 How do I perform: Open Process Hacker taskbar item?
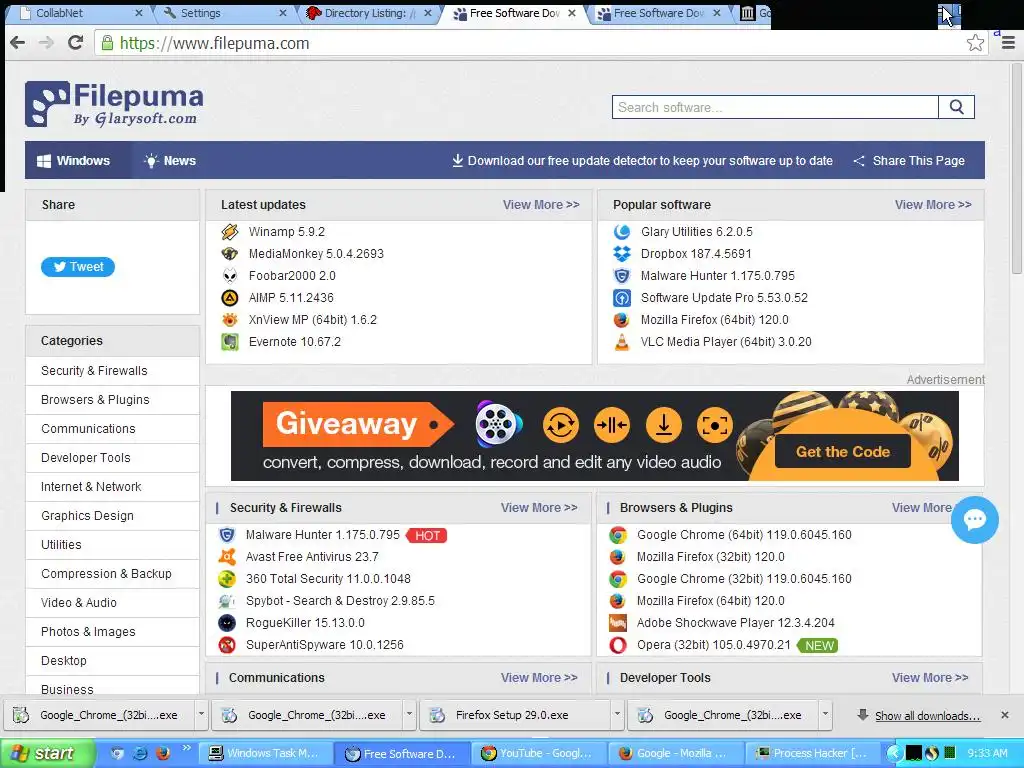pos(812,753)
